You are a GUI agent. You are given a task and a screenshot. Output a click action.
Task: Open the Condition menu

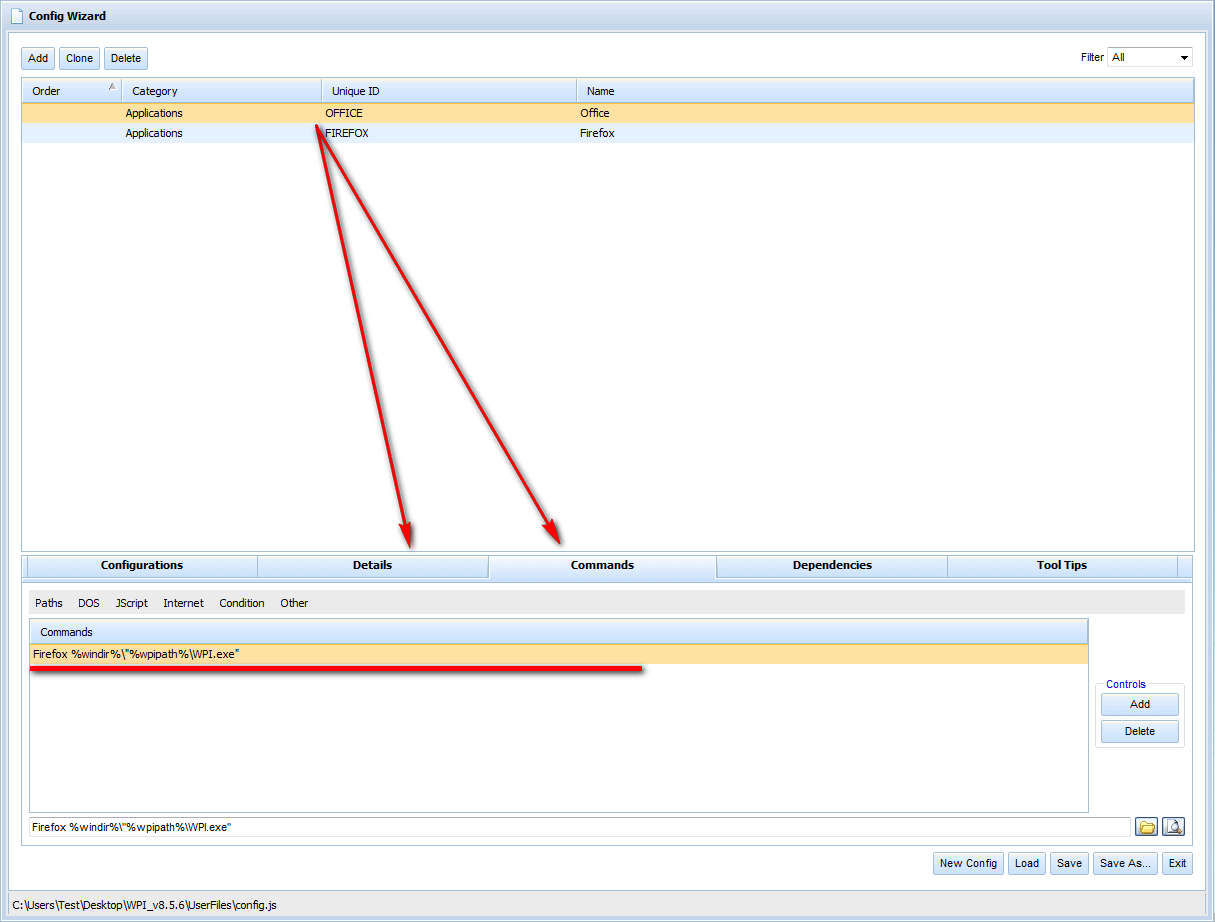(242, 603)
